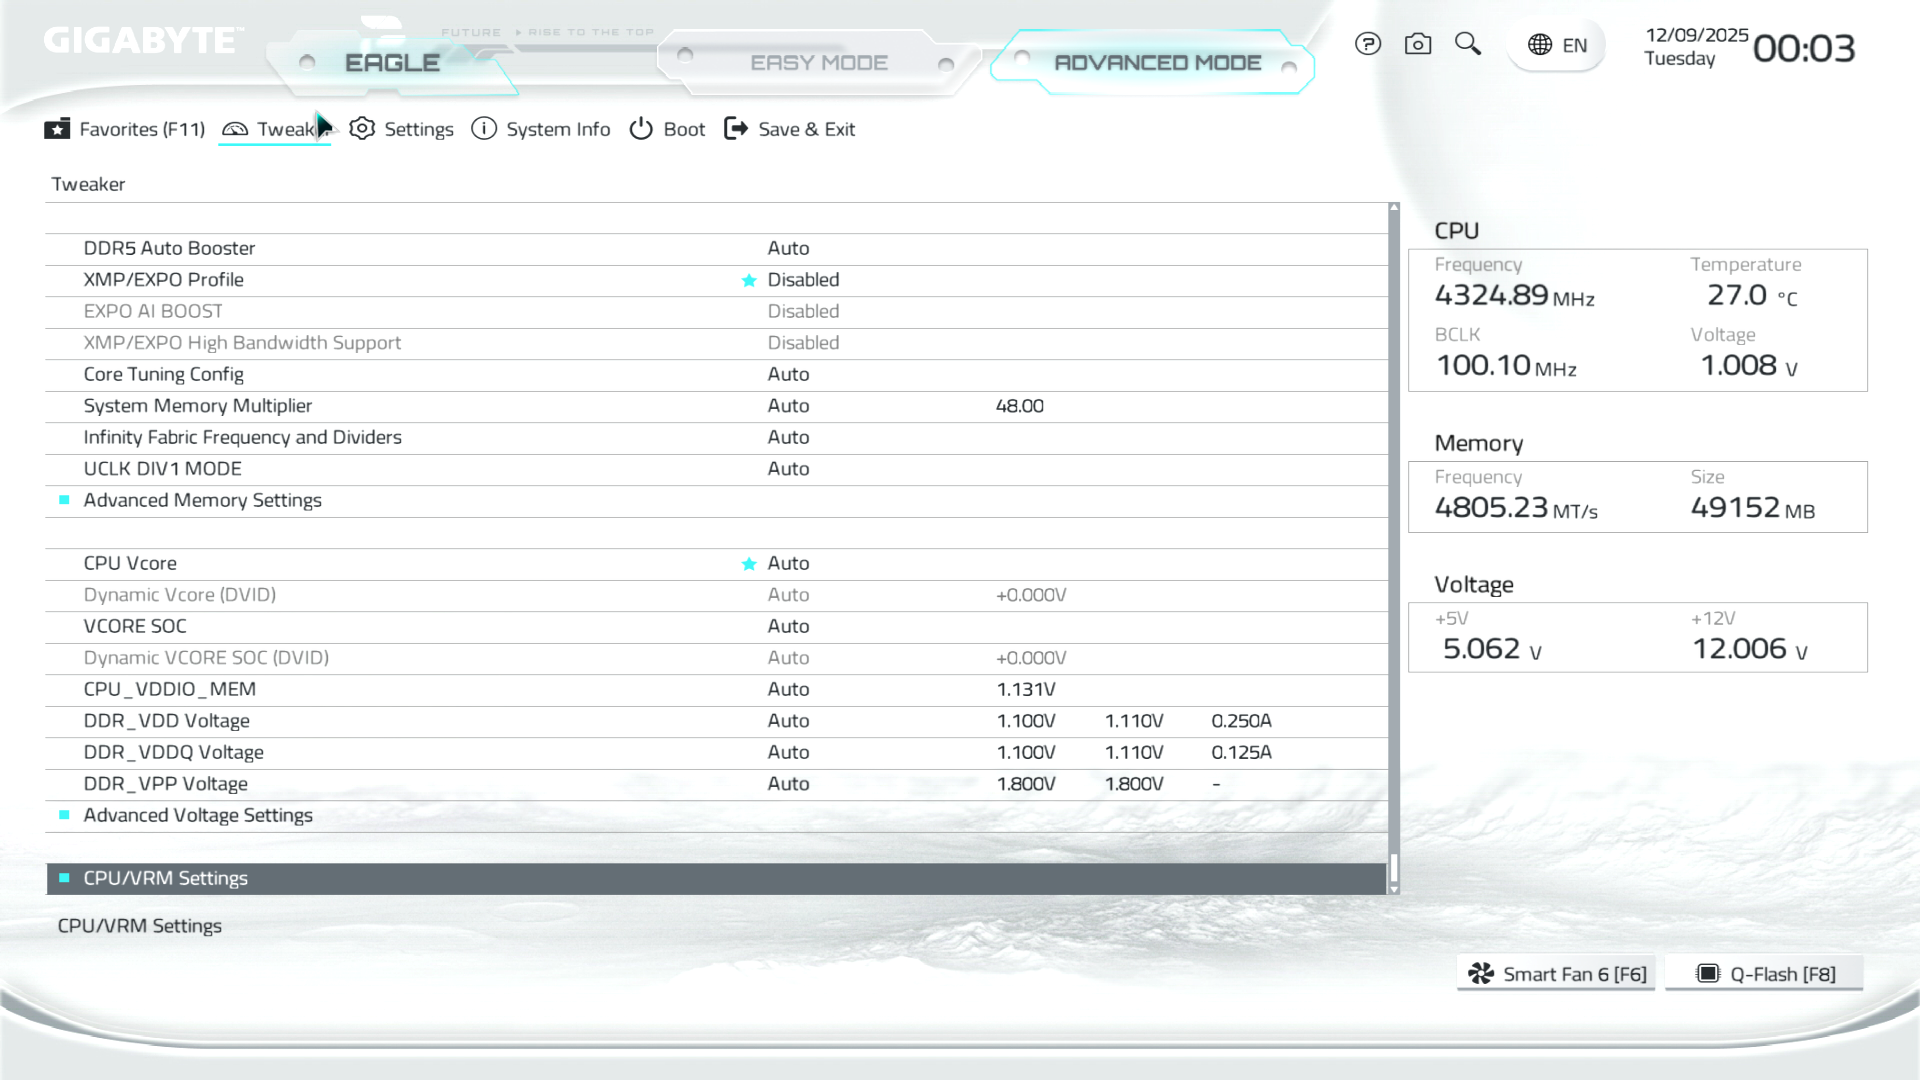1920x1080 pixels.
Task: Open the search magnifier icon
Action: pos(1467,43)
